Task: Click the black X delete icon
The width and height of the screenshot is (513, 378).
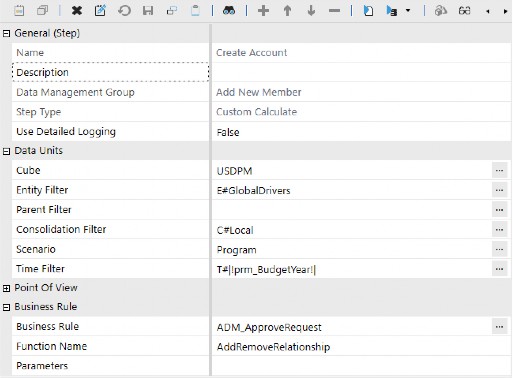Action: click(x=77, y=11)
